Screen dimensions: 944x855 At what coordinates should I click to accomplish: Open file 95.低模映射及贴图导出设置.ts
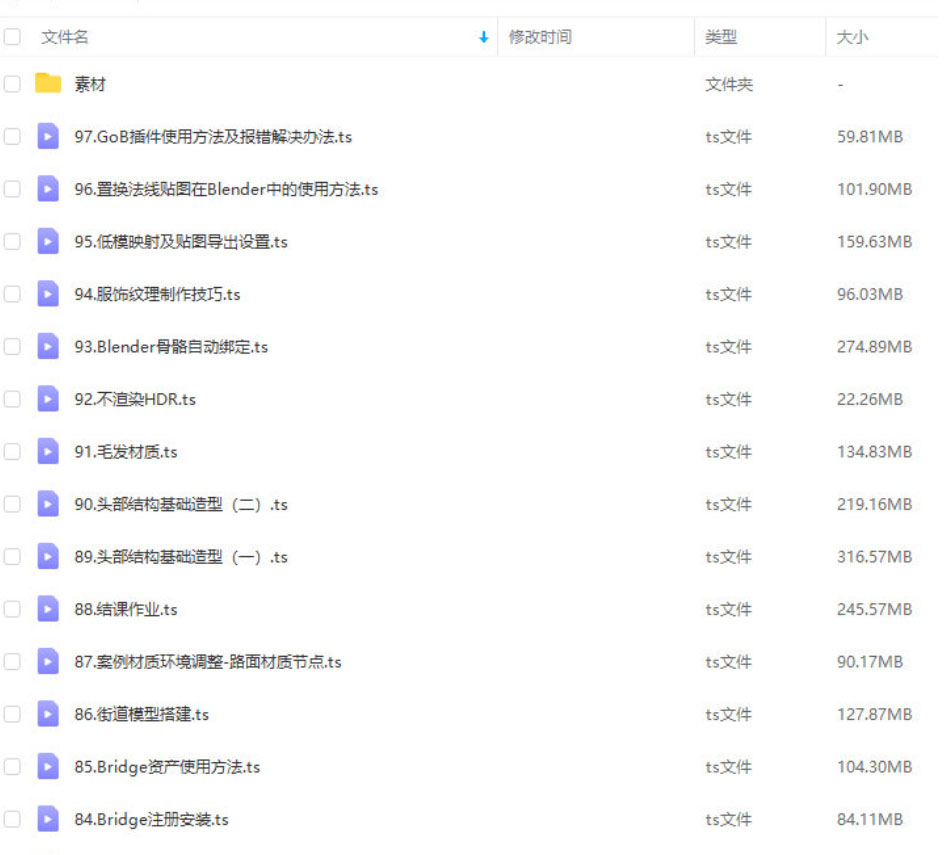click(181, 241)
